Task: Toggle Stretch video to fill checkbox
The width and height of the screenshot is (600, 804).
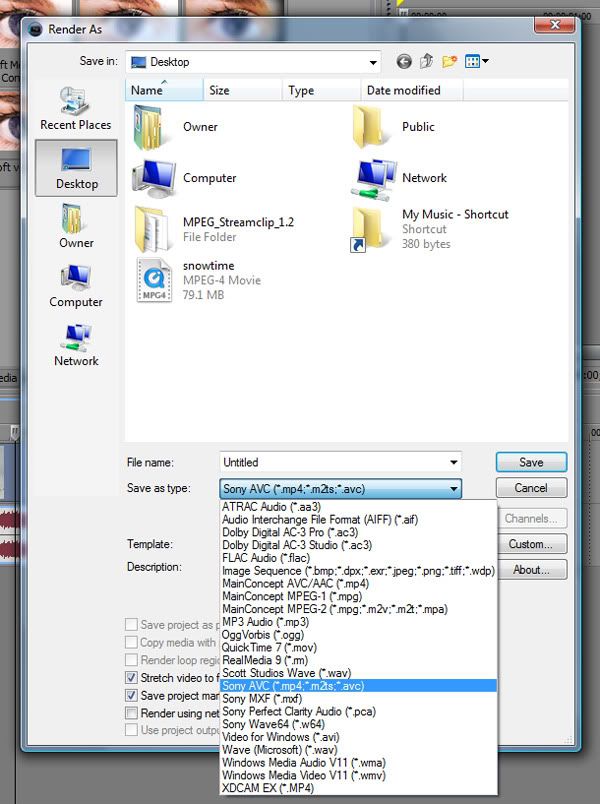Action: 132,677
